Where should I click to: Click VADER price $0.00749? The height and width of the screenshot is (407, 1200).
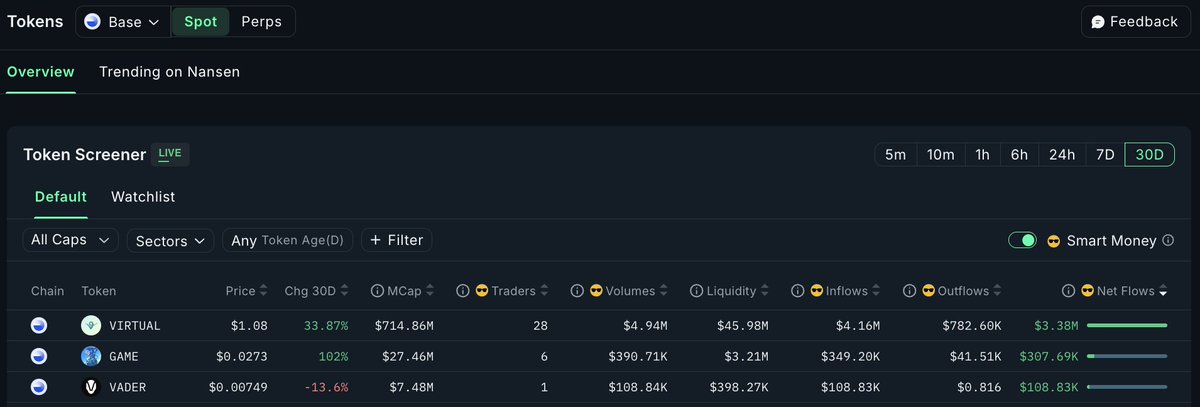(x=238, y=387)
